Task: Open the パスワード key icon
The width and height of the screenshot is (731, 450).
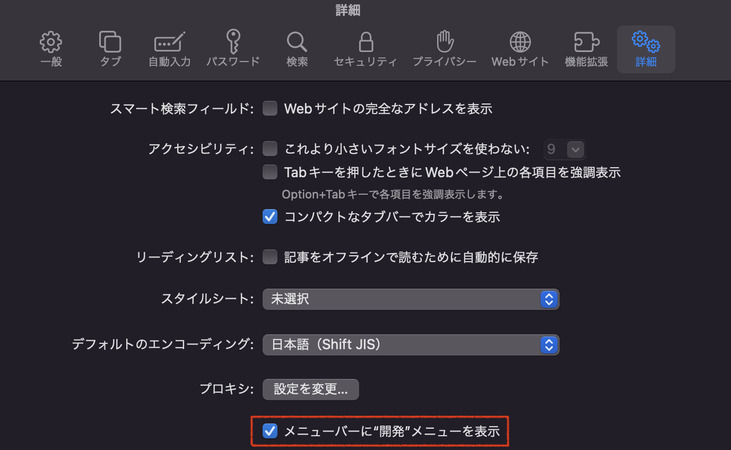Action: (233, 49)
